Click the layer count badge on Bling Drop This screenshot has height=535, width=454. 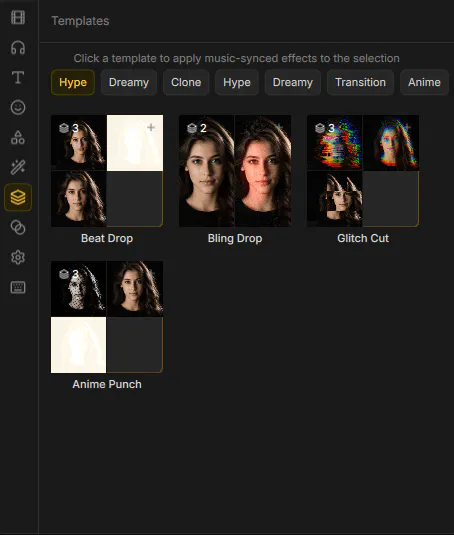197,128
